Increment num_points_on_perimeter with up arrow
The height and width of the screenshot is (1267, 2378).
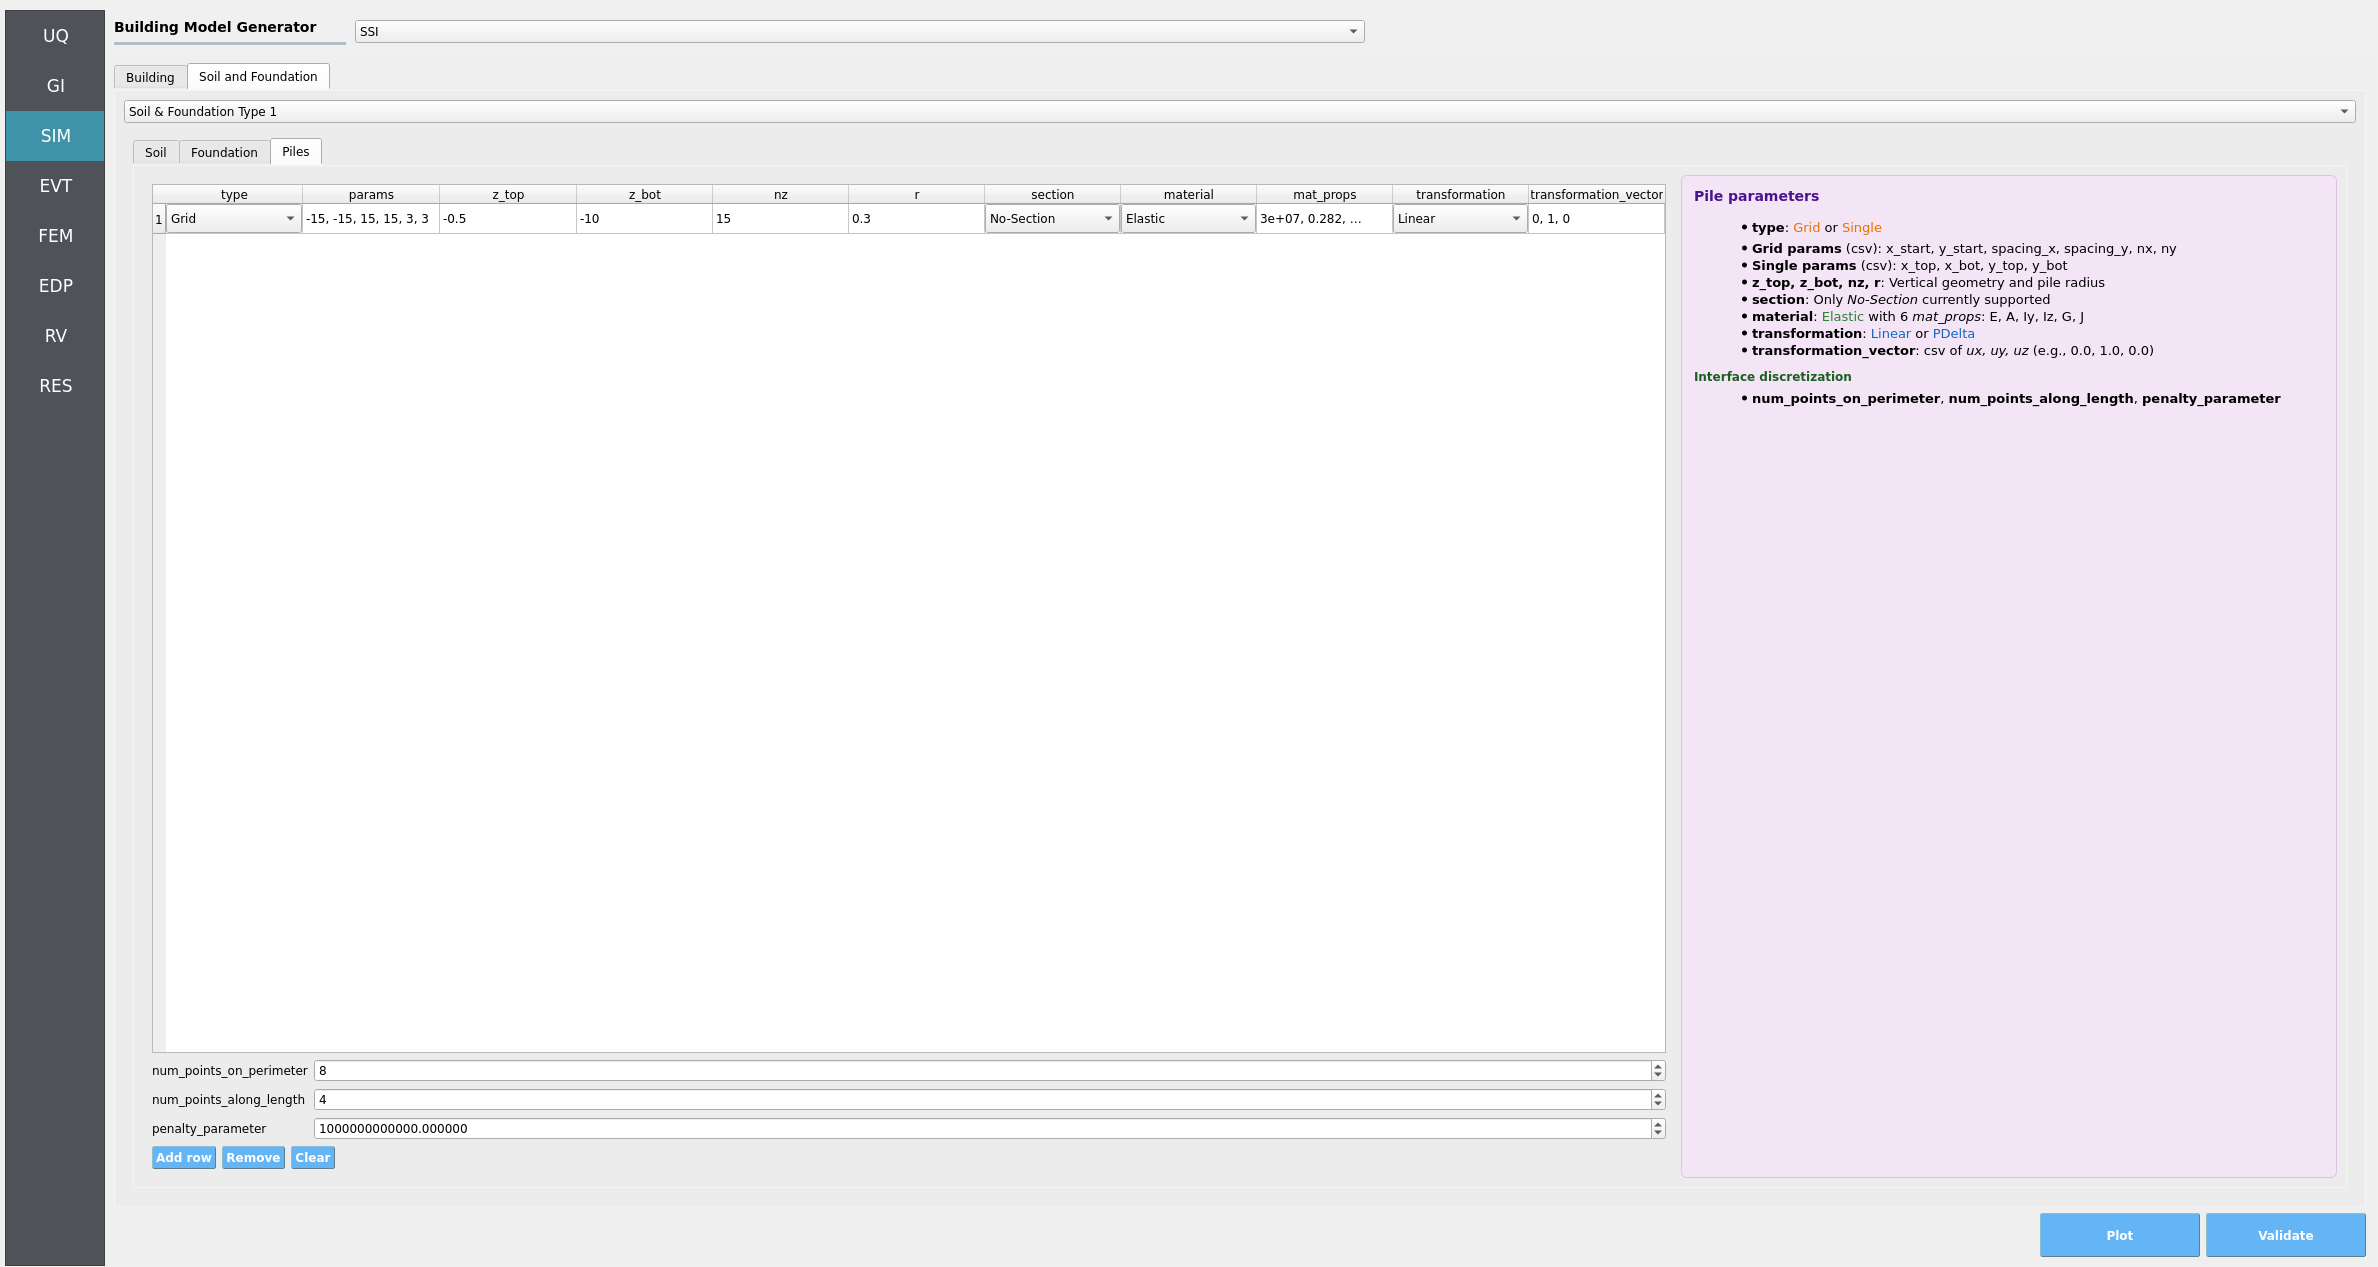coord(1657,1066)
